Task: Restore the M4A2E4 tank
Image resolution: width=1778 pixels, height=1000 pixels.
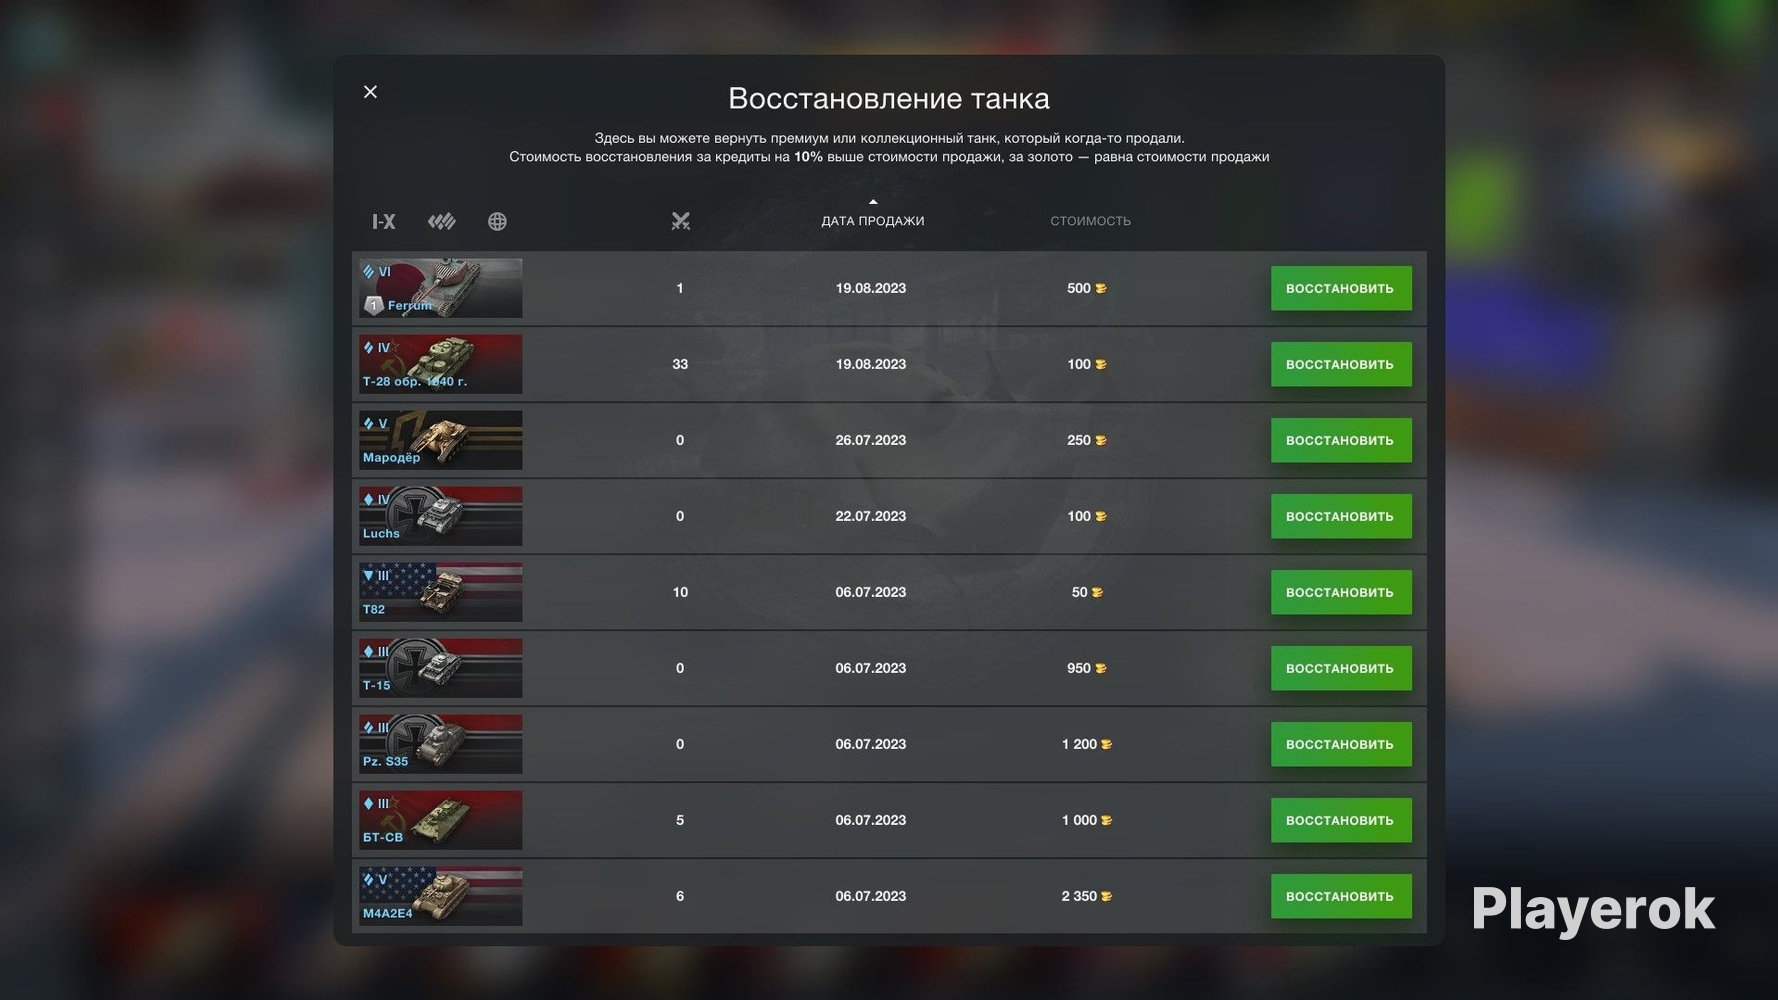Action: 1341,896
